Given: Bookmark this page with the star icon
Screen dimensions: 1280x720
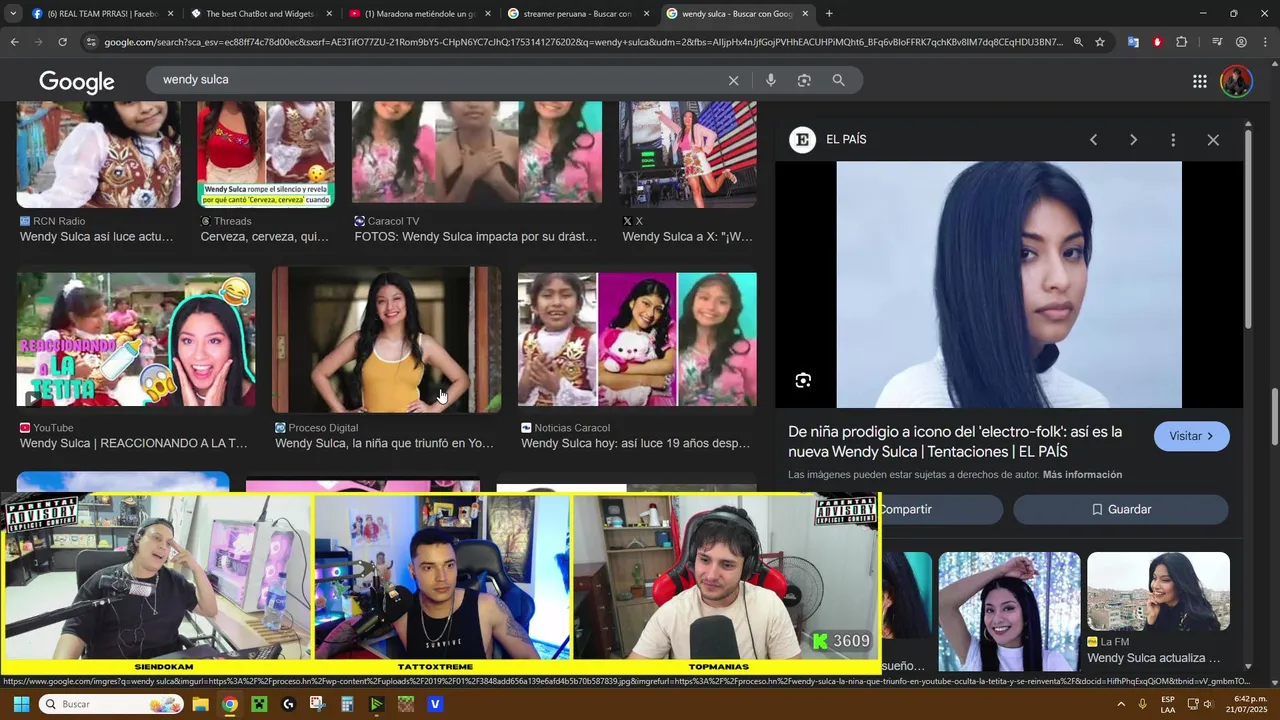Looking at the screenshot, I should pyautogui.click(x=1100, y=42).
